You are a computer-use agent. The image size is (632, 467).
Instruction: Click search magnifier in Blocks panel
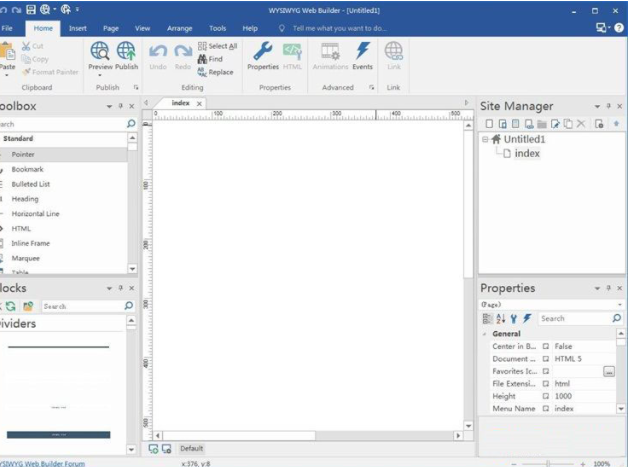point(129,306)
